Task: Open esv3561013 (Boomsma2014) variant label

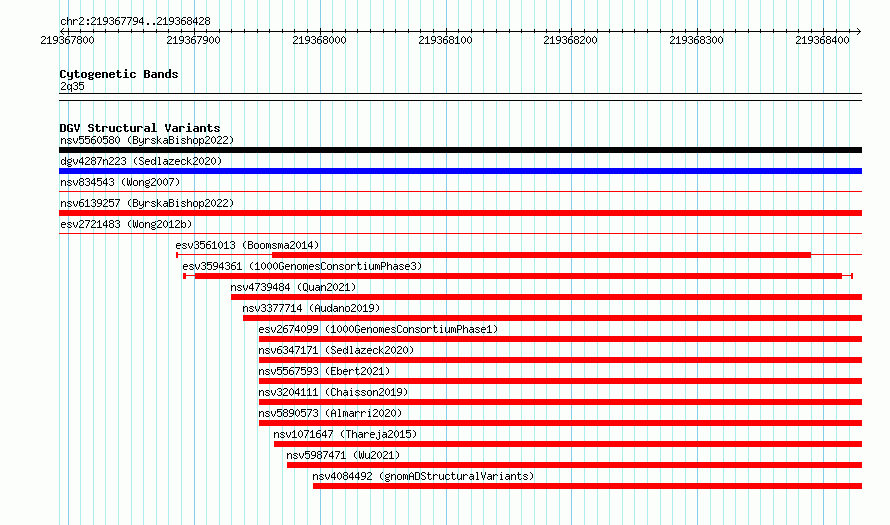Action: pyautogui.click(x=247, y=245)
